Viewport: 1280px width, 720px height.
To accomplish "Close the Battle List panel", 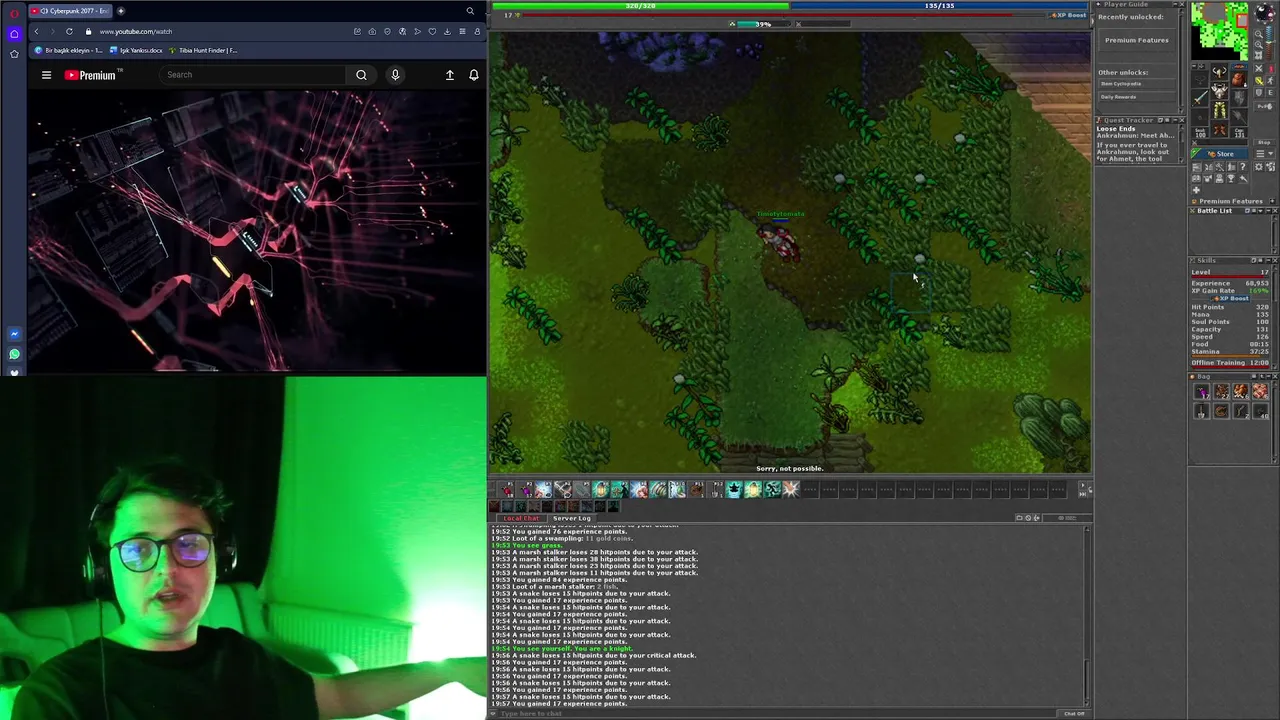I will pyautogui.click(x=1274, y=211).
